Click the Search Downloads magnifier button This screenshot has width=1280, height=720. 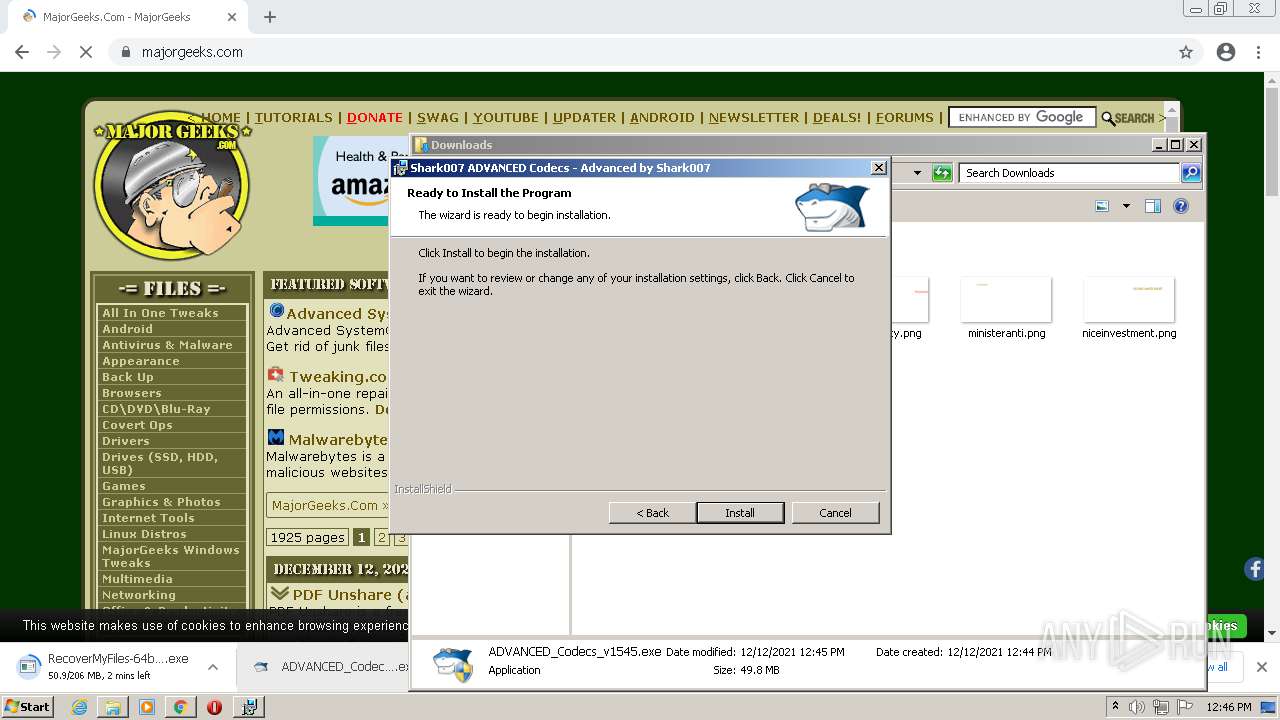[1191, 173]
